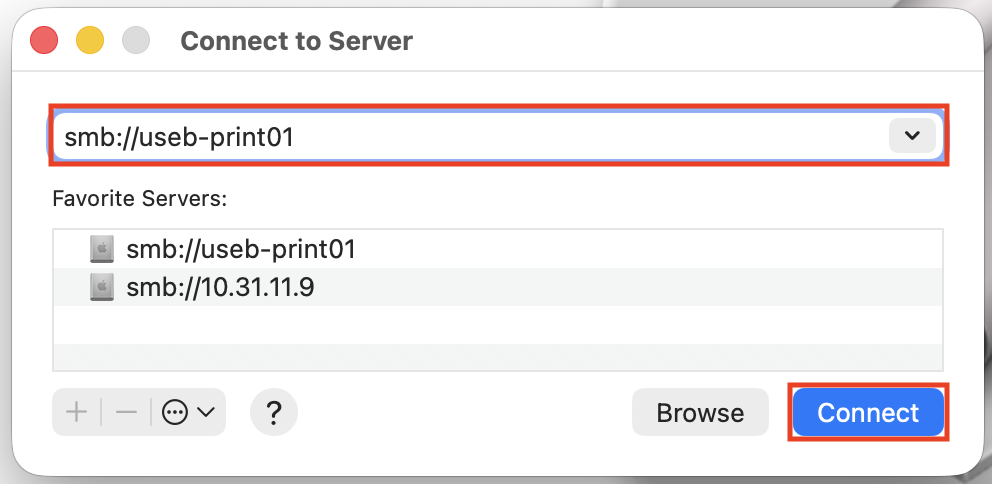
Task: Select smb://useb-print01 in Favorite Servers list
Action: pos(241,249)
